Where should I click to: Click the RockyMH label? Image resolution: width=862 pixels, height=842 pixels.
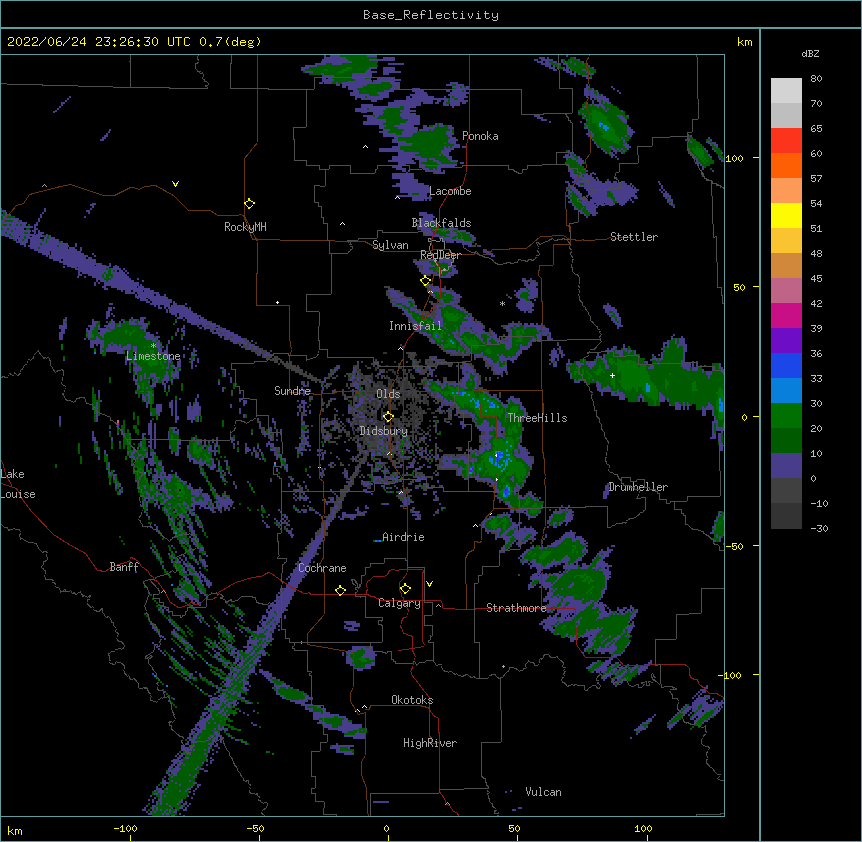click(x=245, y=227)
